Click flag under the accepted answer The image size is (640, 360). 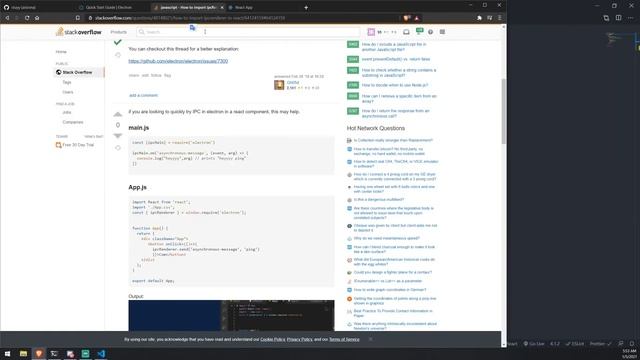coord(167,75)
